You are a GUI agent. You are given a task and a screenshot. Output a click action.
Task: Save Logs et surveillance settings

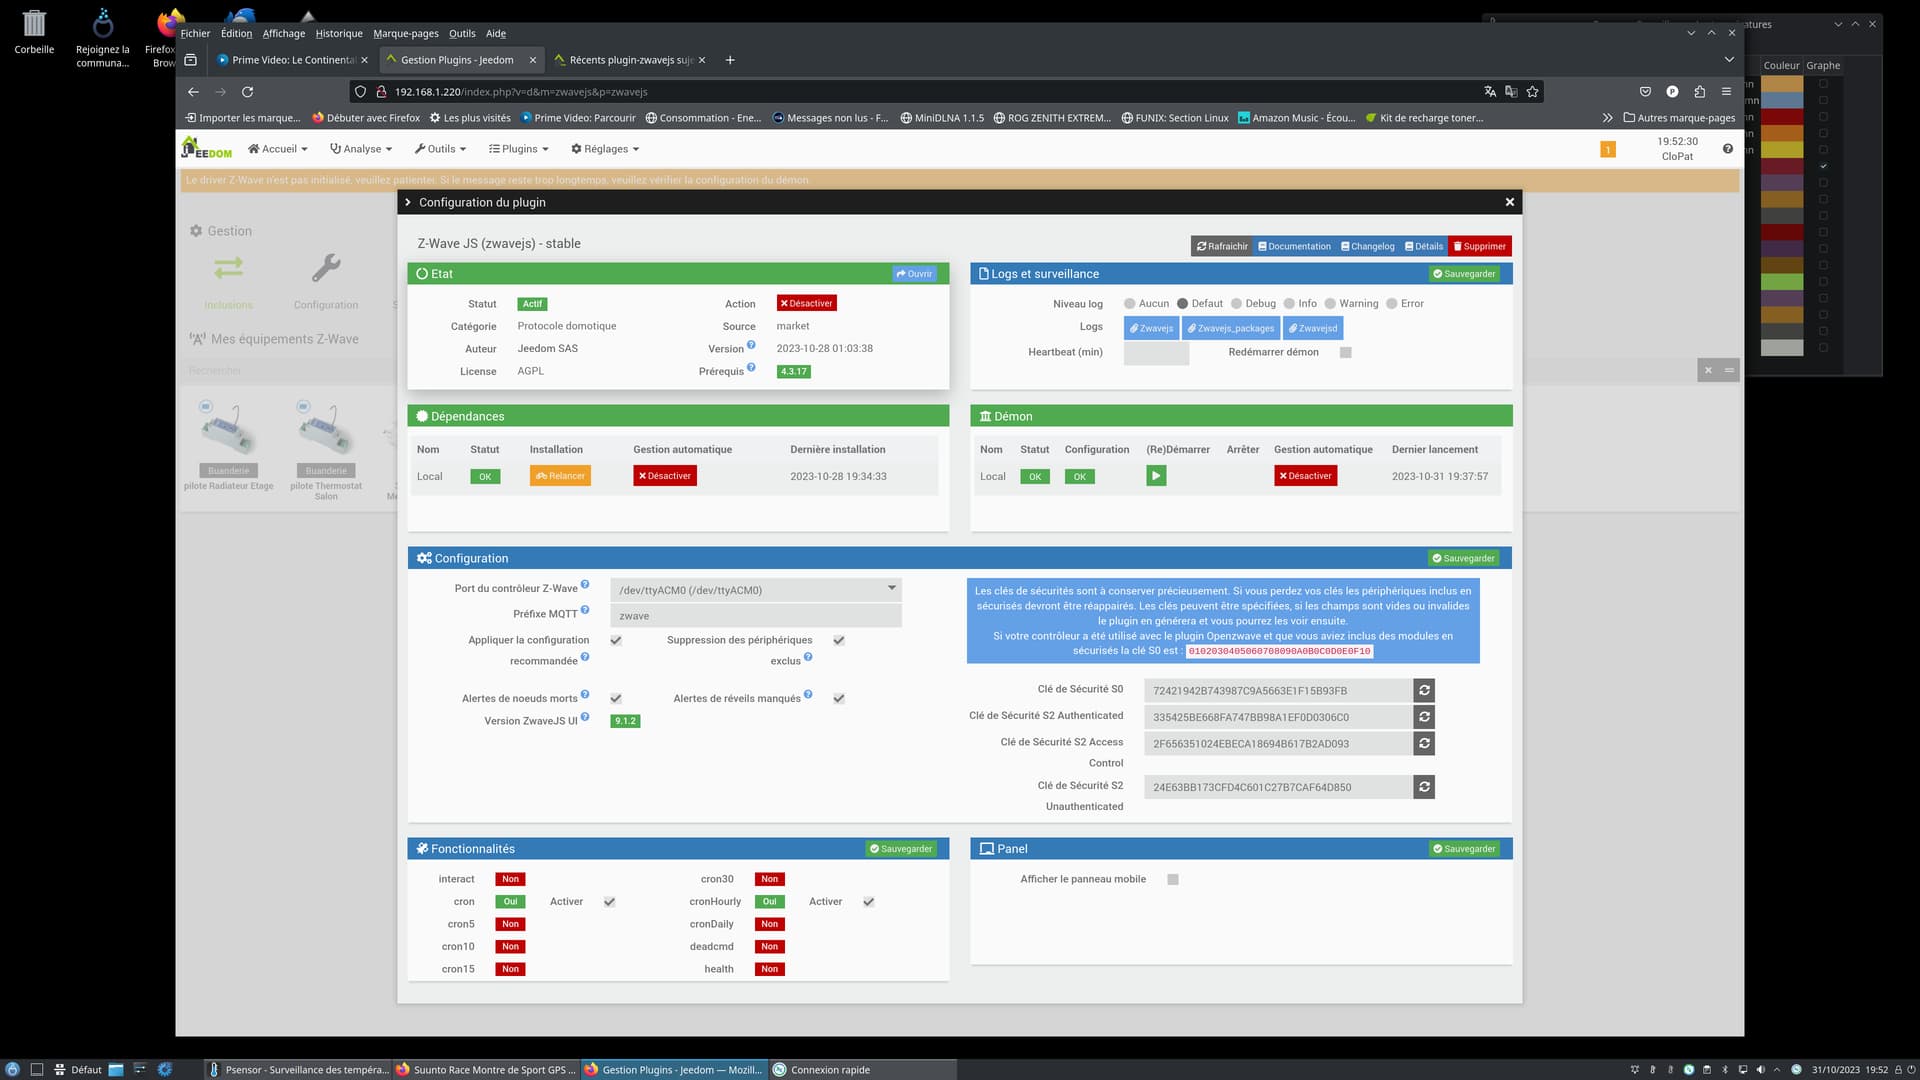[1464, 274]
